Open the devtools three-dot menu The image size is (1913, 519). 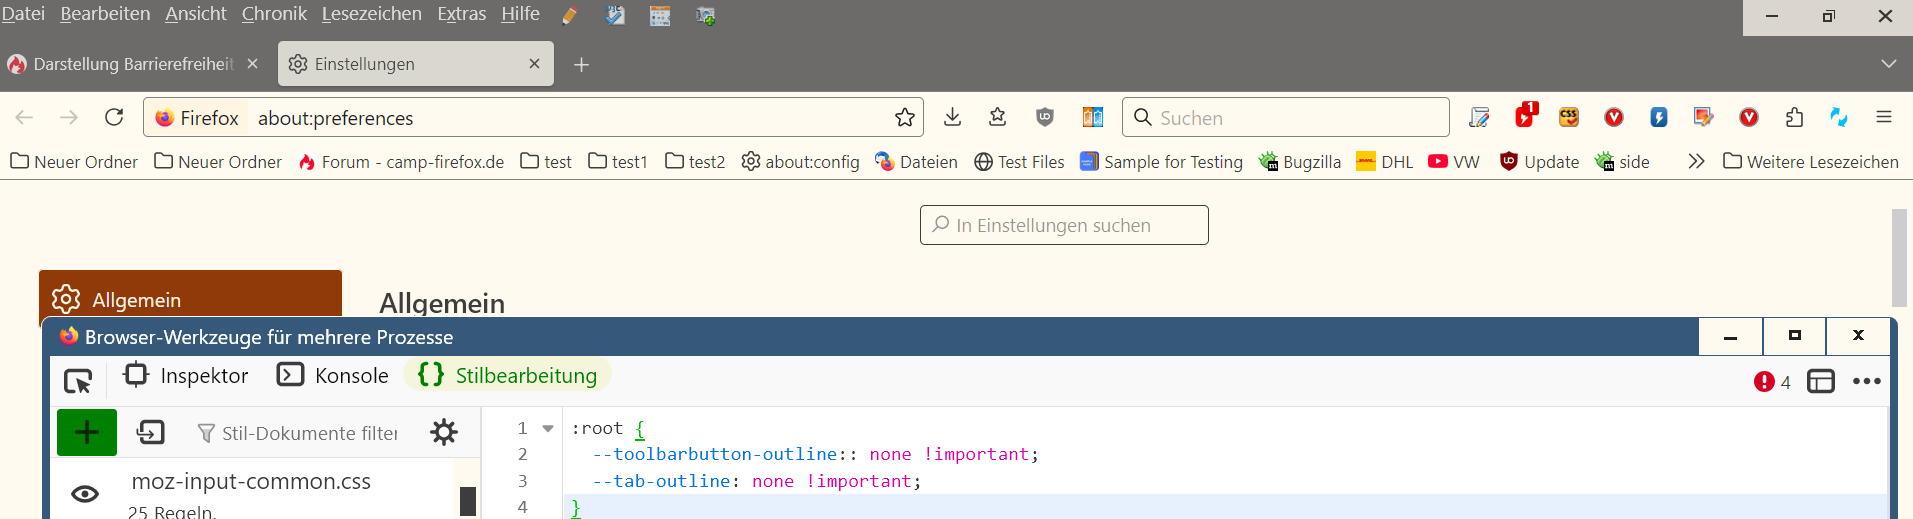click(1866, 381)
